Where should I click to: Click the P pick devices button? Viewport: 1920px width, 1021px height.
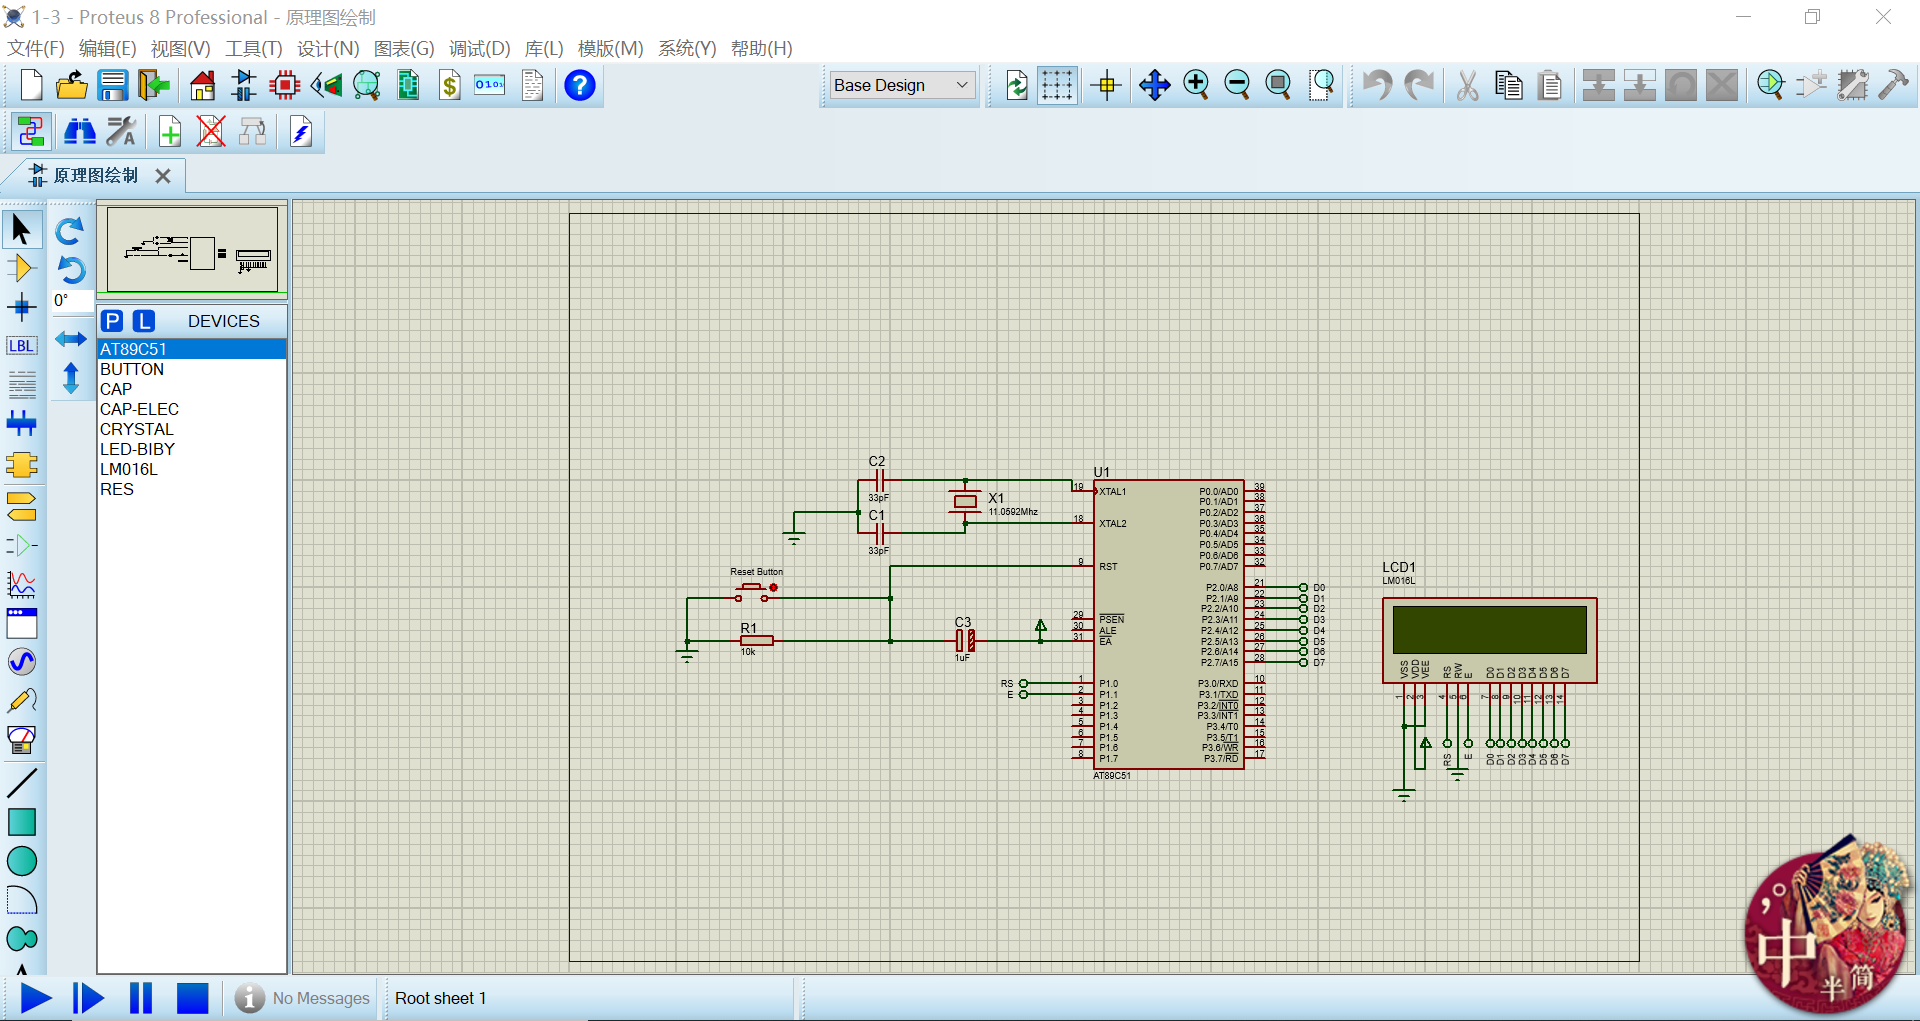pyautogui.click(x=112, y=321)
